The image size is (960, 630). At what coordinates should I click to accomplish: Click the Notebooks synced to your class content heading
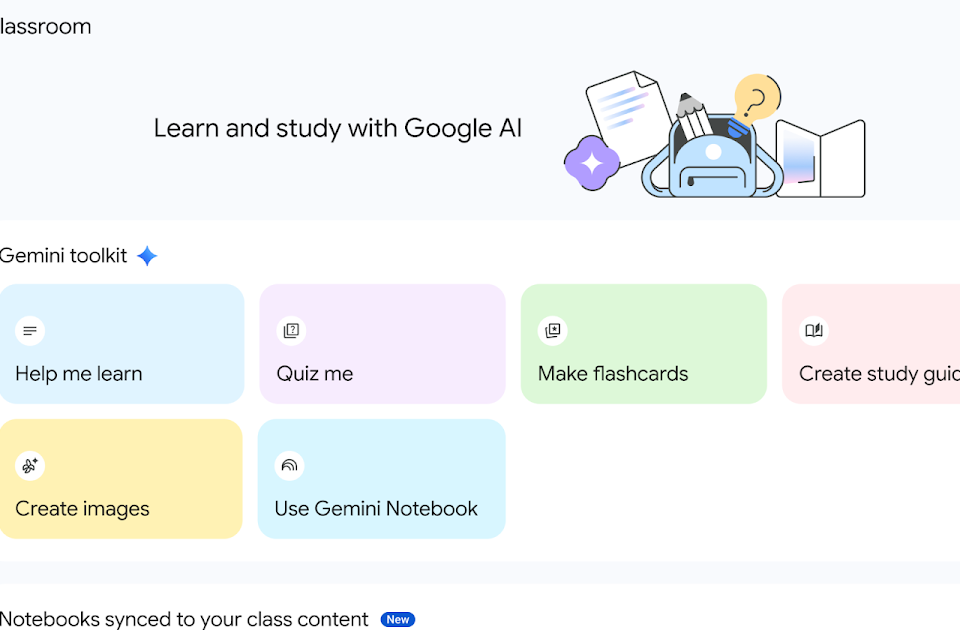pyautogui.click(x=184, y=619)
